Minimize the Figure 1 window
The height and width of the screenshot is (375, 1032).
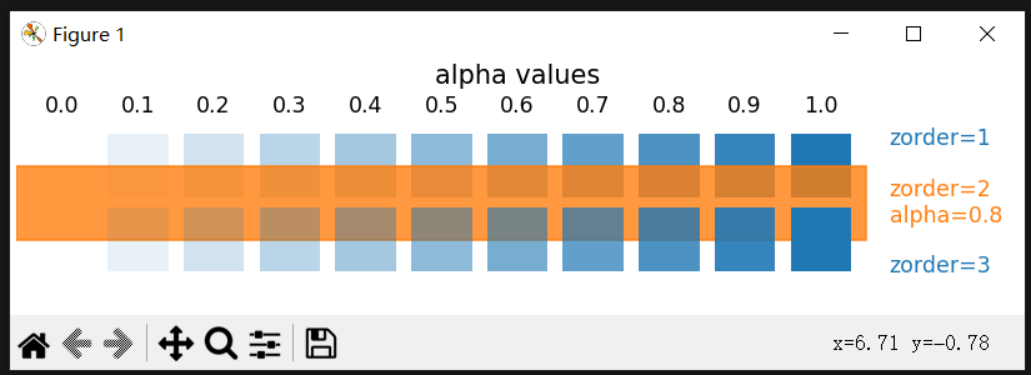click(x=840, y=34)
